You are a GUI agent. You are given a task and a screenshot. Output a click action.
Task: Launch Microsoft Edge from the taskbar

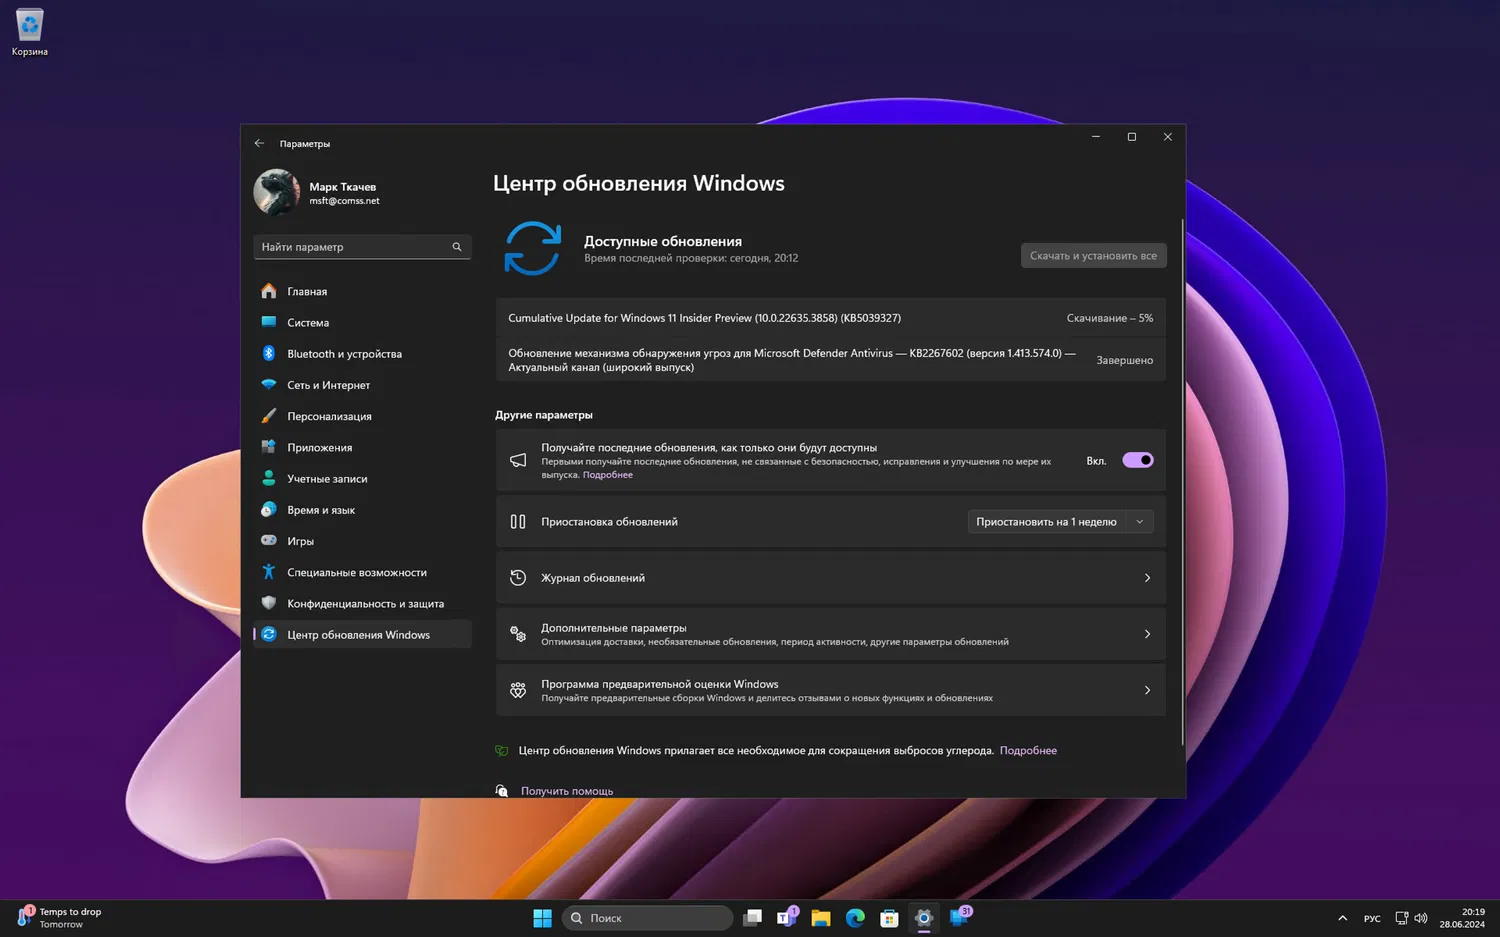click(x=855, y=918)
